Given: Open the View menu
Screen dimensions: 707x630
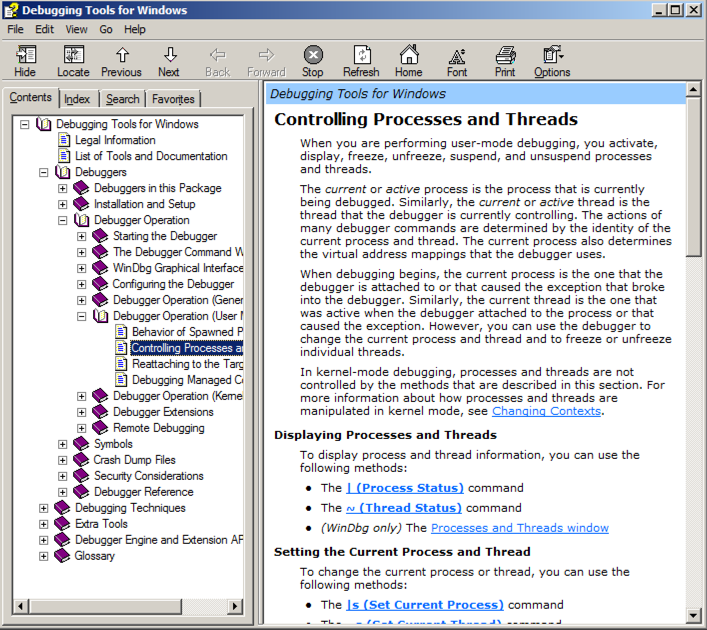Looking at the screenshot, I should pyautogui.click(x=76, y=29).
